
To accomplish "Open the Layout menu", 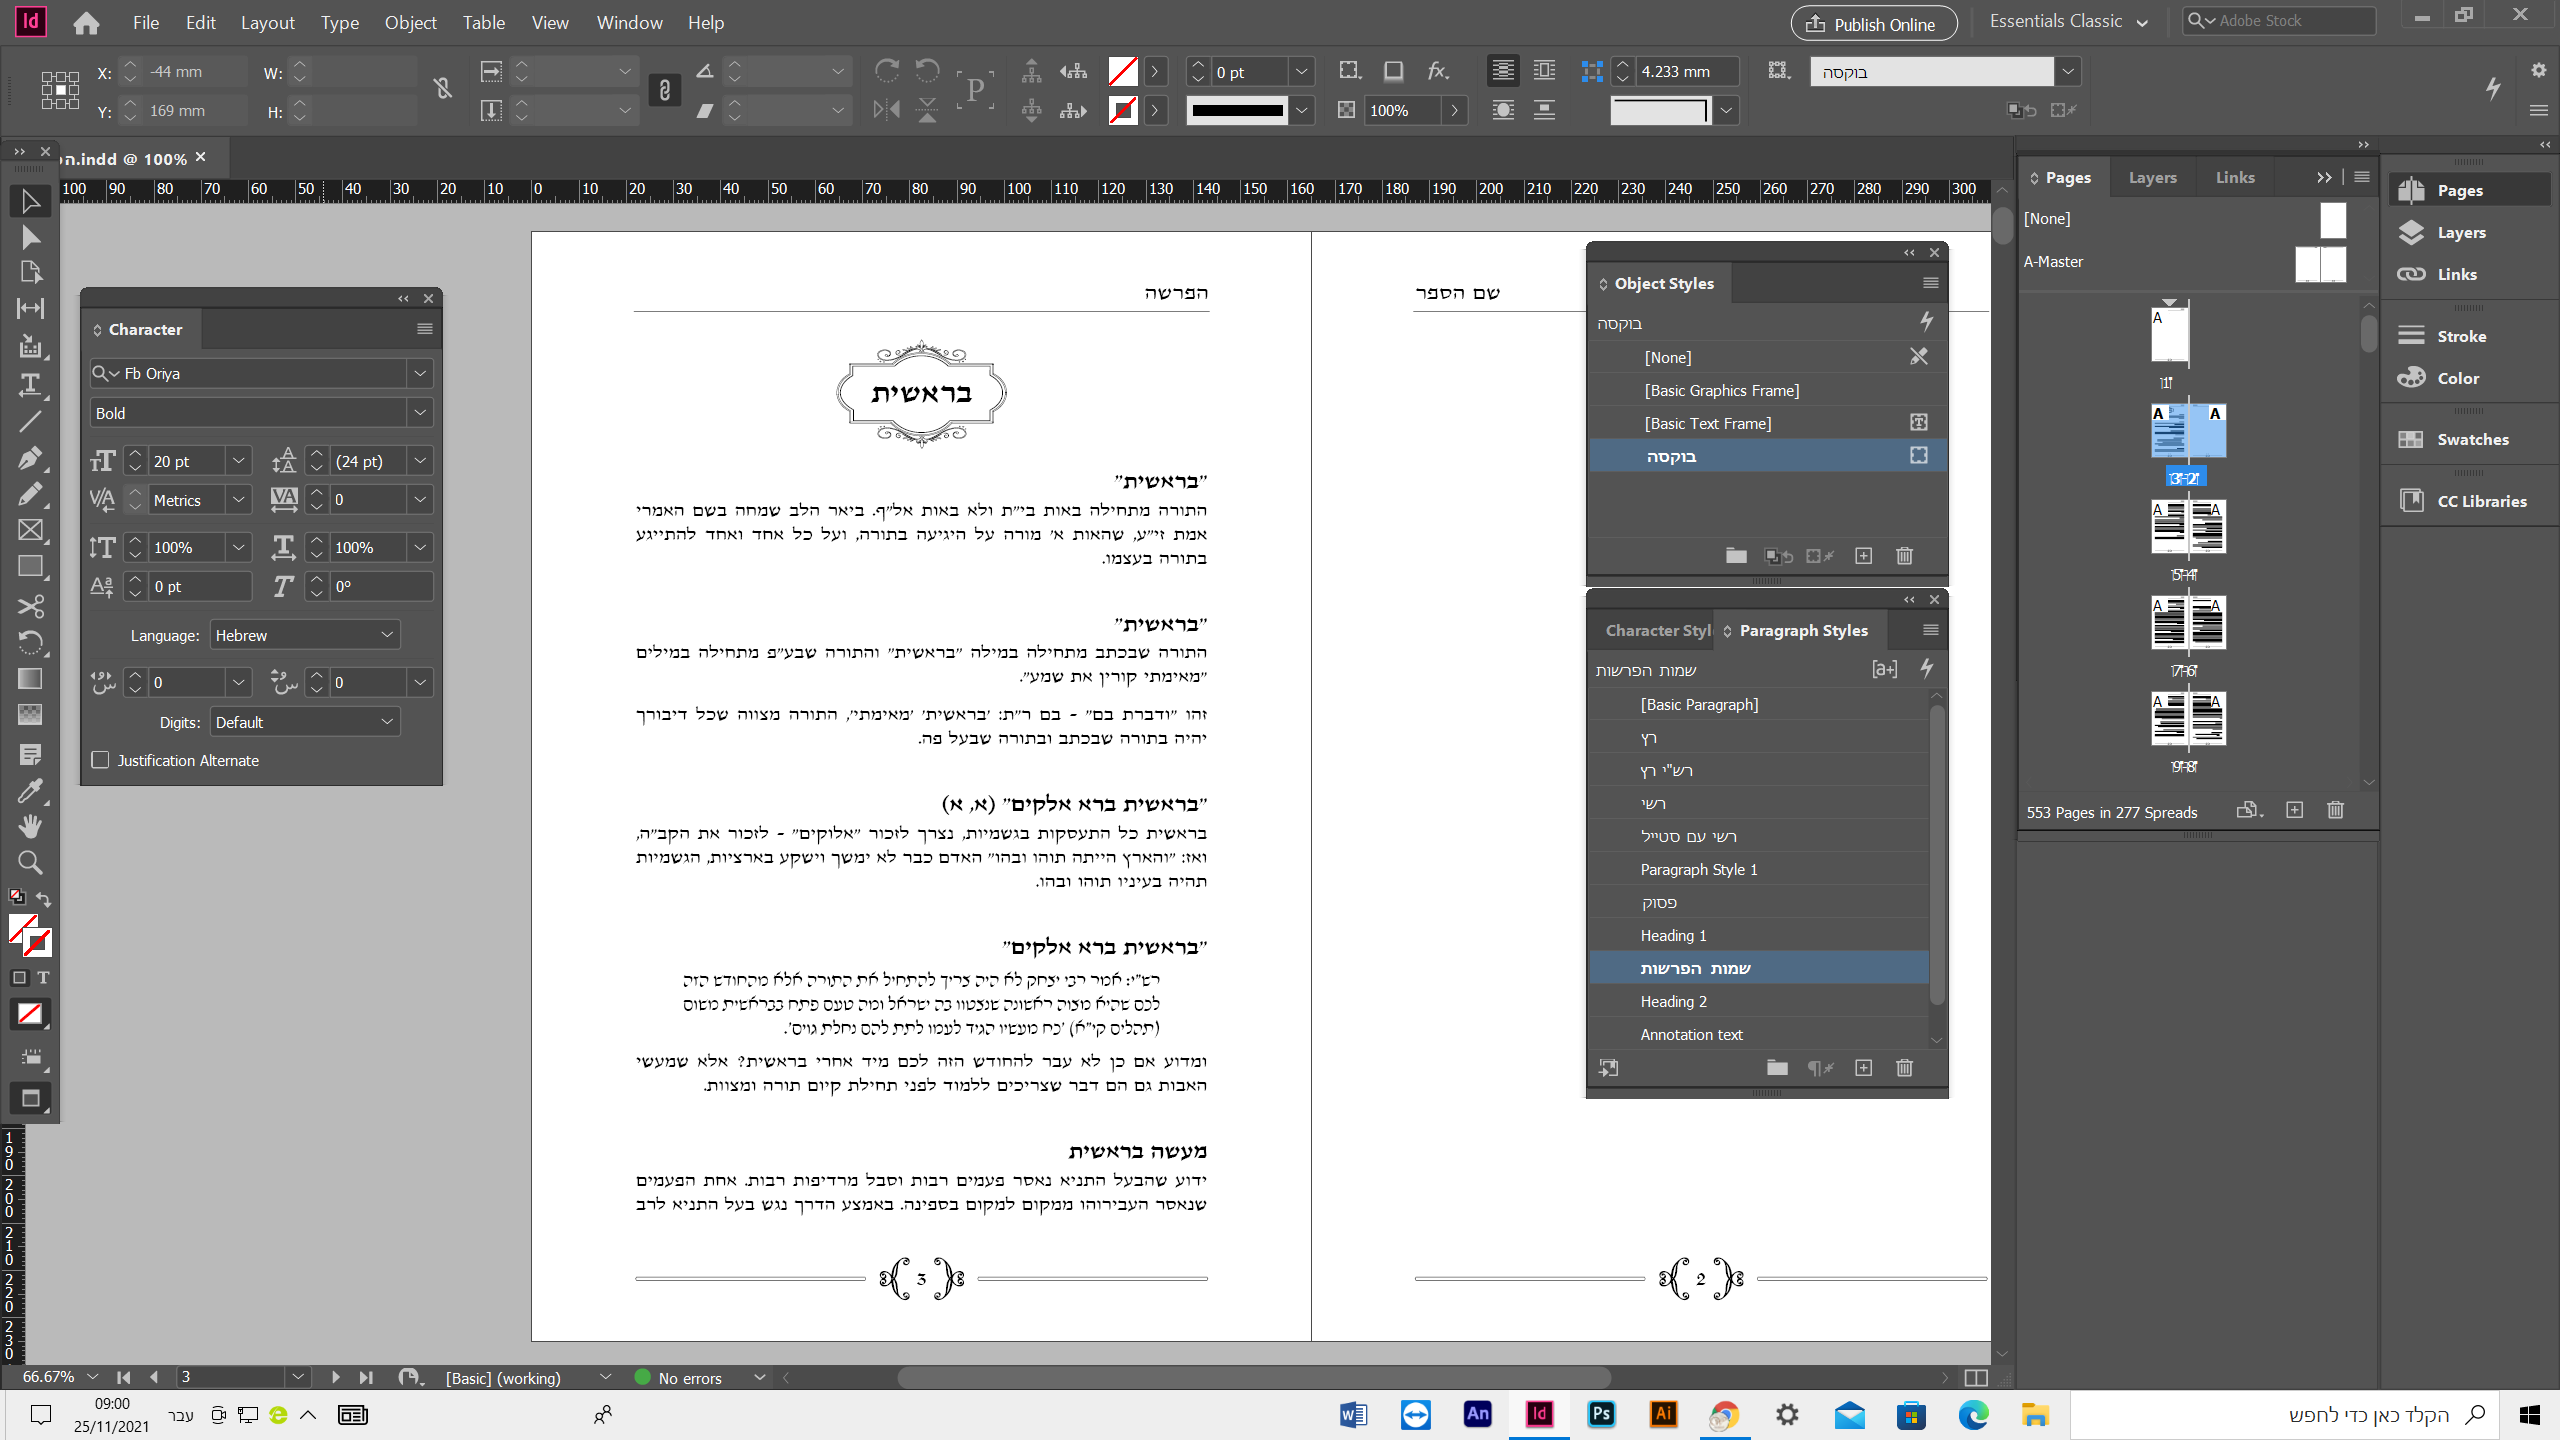I will click(x=267, y=22).
